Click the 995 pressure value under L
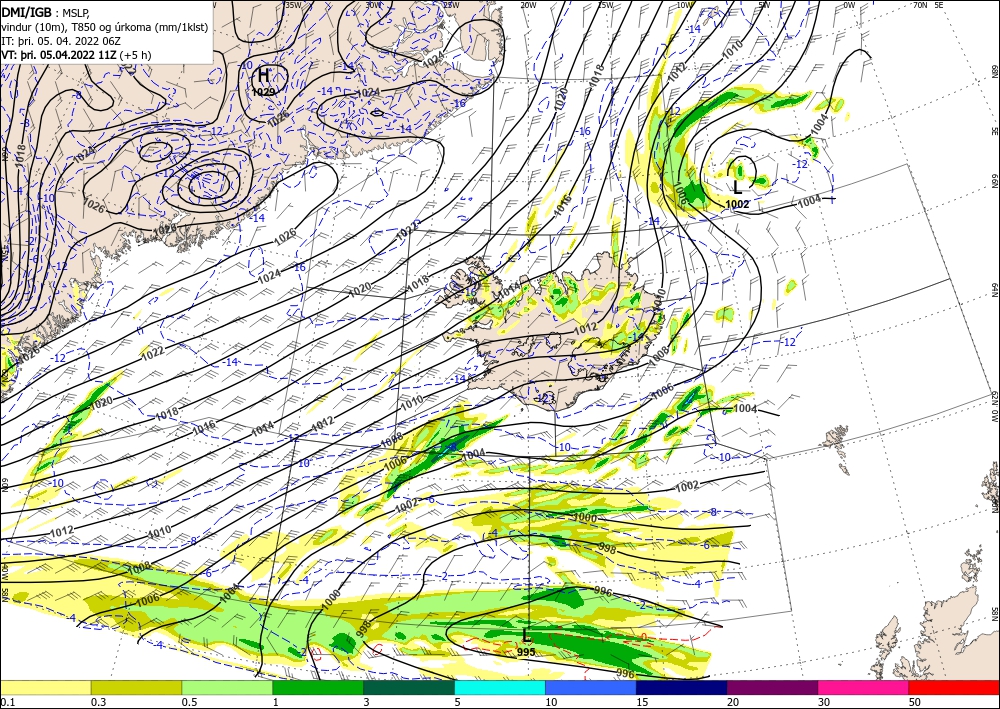Image resolution: width=1000 pixels, height=709 pixels. click(x=526, y=652)
